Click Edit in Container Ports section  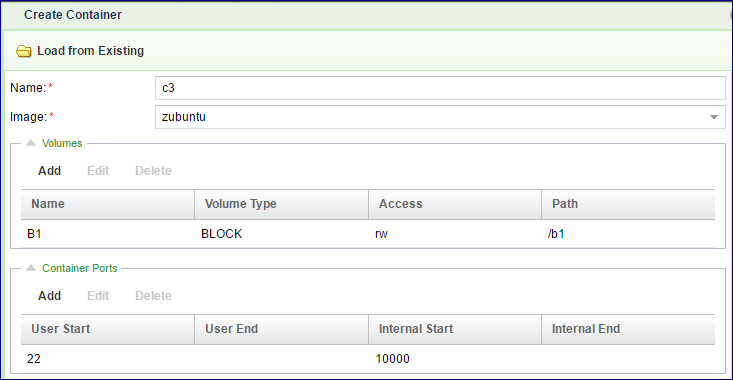(x=98, y=295)
